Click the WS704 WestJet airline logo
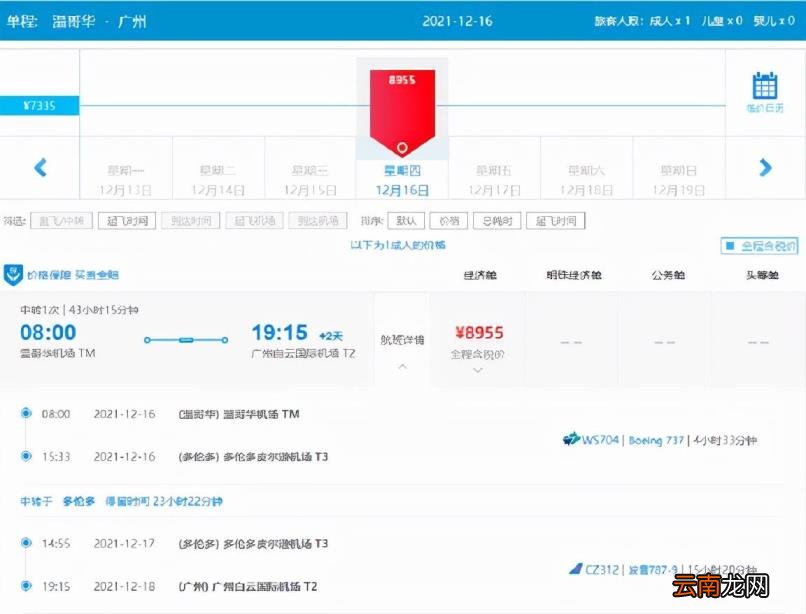Image resolution: width=806 pixels, height=614 pixels. point(570,439)
